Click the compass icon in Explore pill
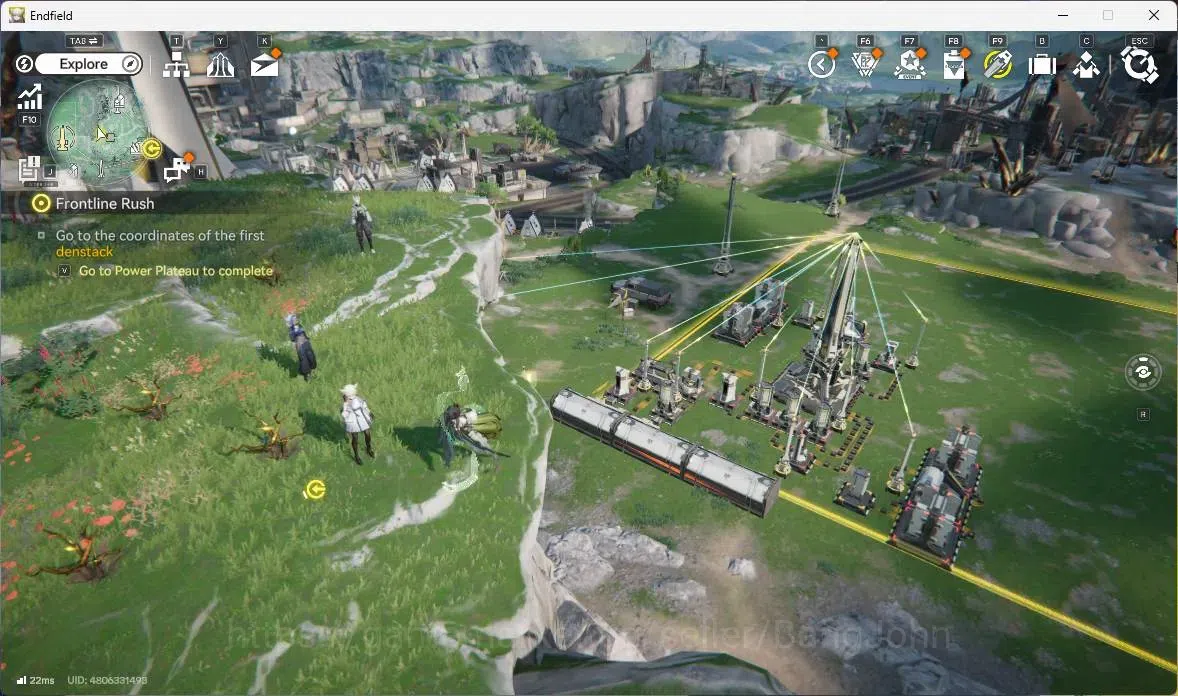 point(130,64)
